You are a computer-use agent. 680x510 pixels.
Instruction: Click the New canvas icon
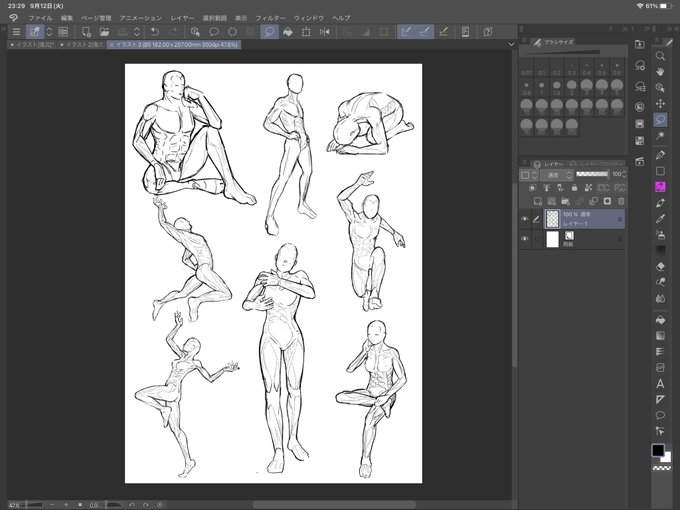pyautogui.click(x=86, y=32)
